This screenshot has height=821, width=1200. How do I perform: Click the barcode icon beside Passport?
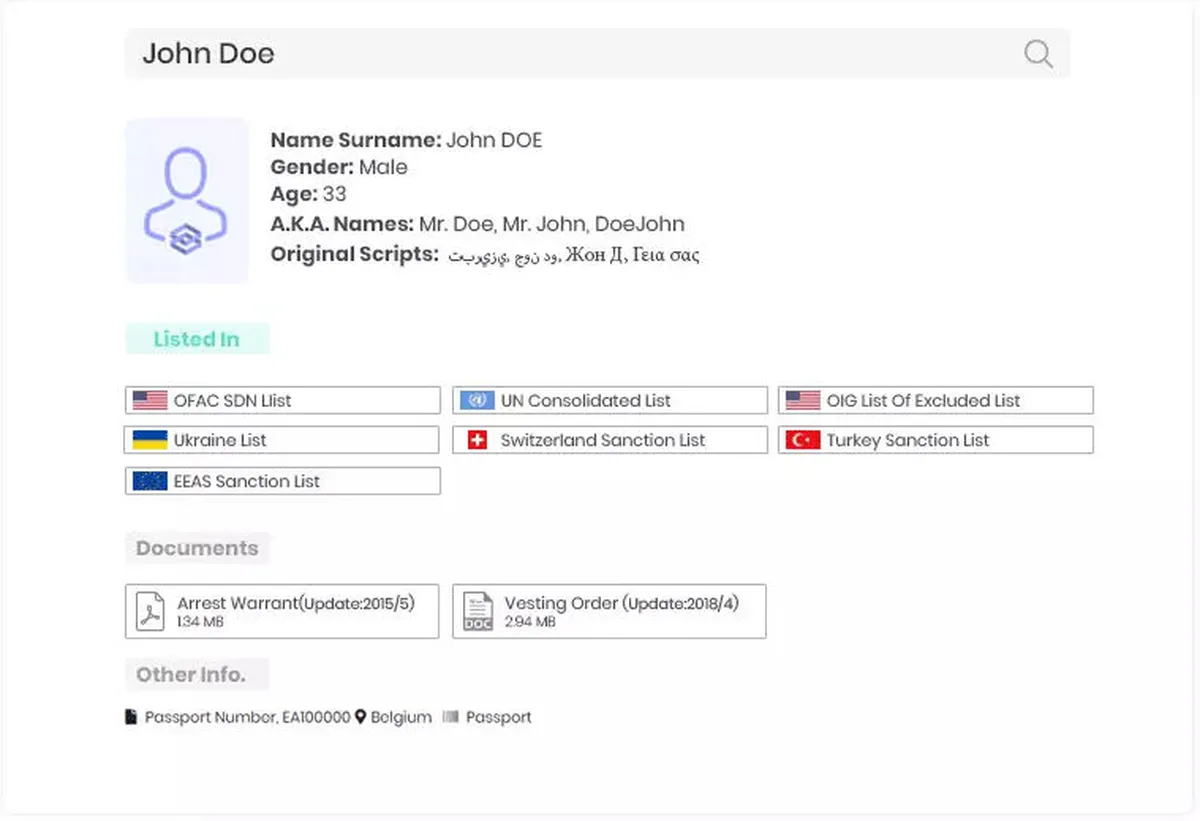tap(450, 717)
